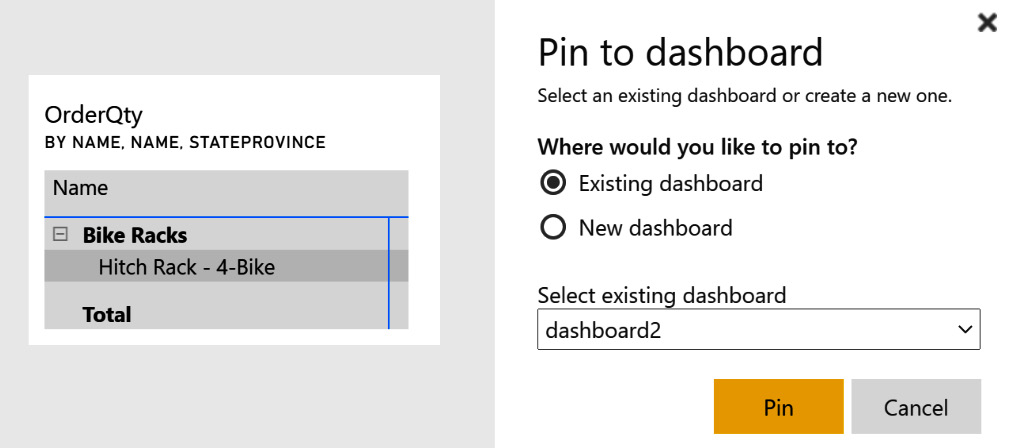This screenshot has height=448, width=1010.
Task: Click 'Where would you like to pin to?' text
Action: 698,147
